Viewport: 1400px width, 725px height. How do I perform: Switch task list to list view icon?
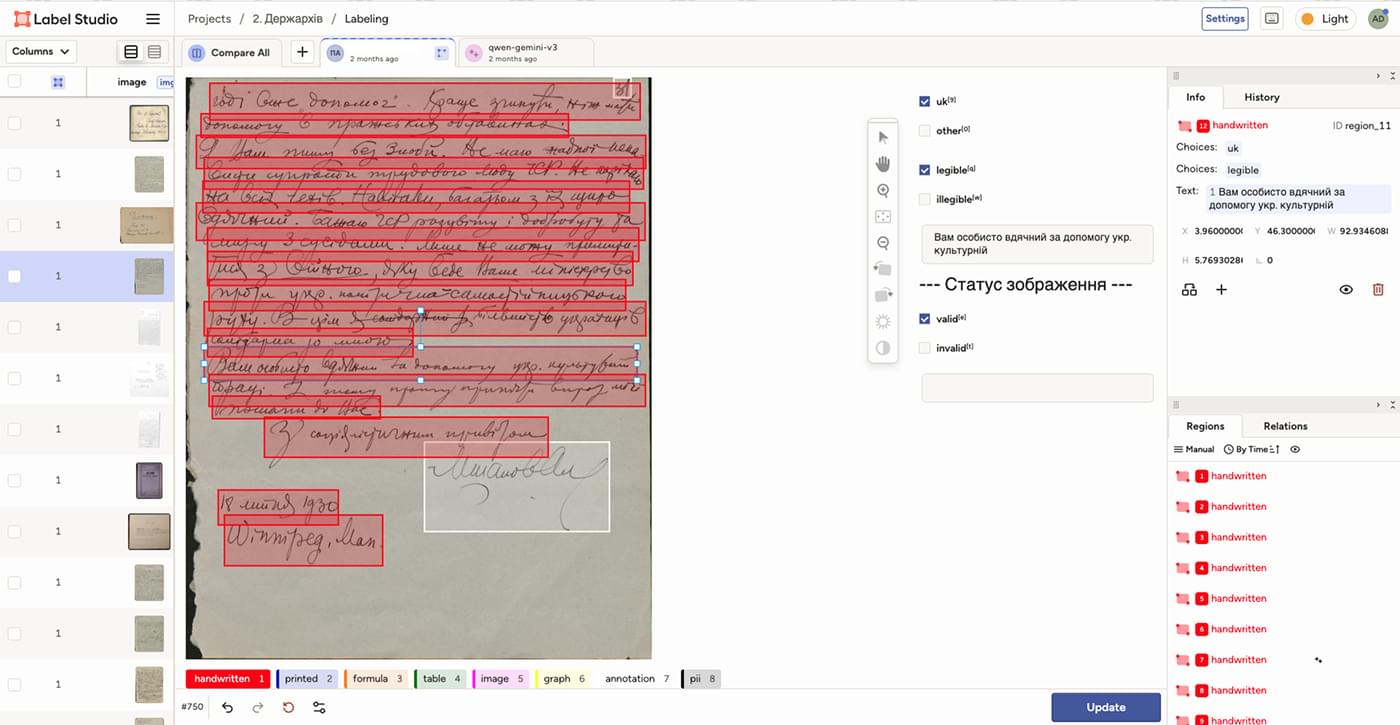131,52
